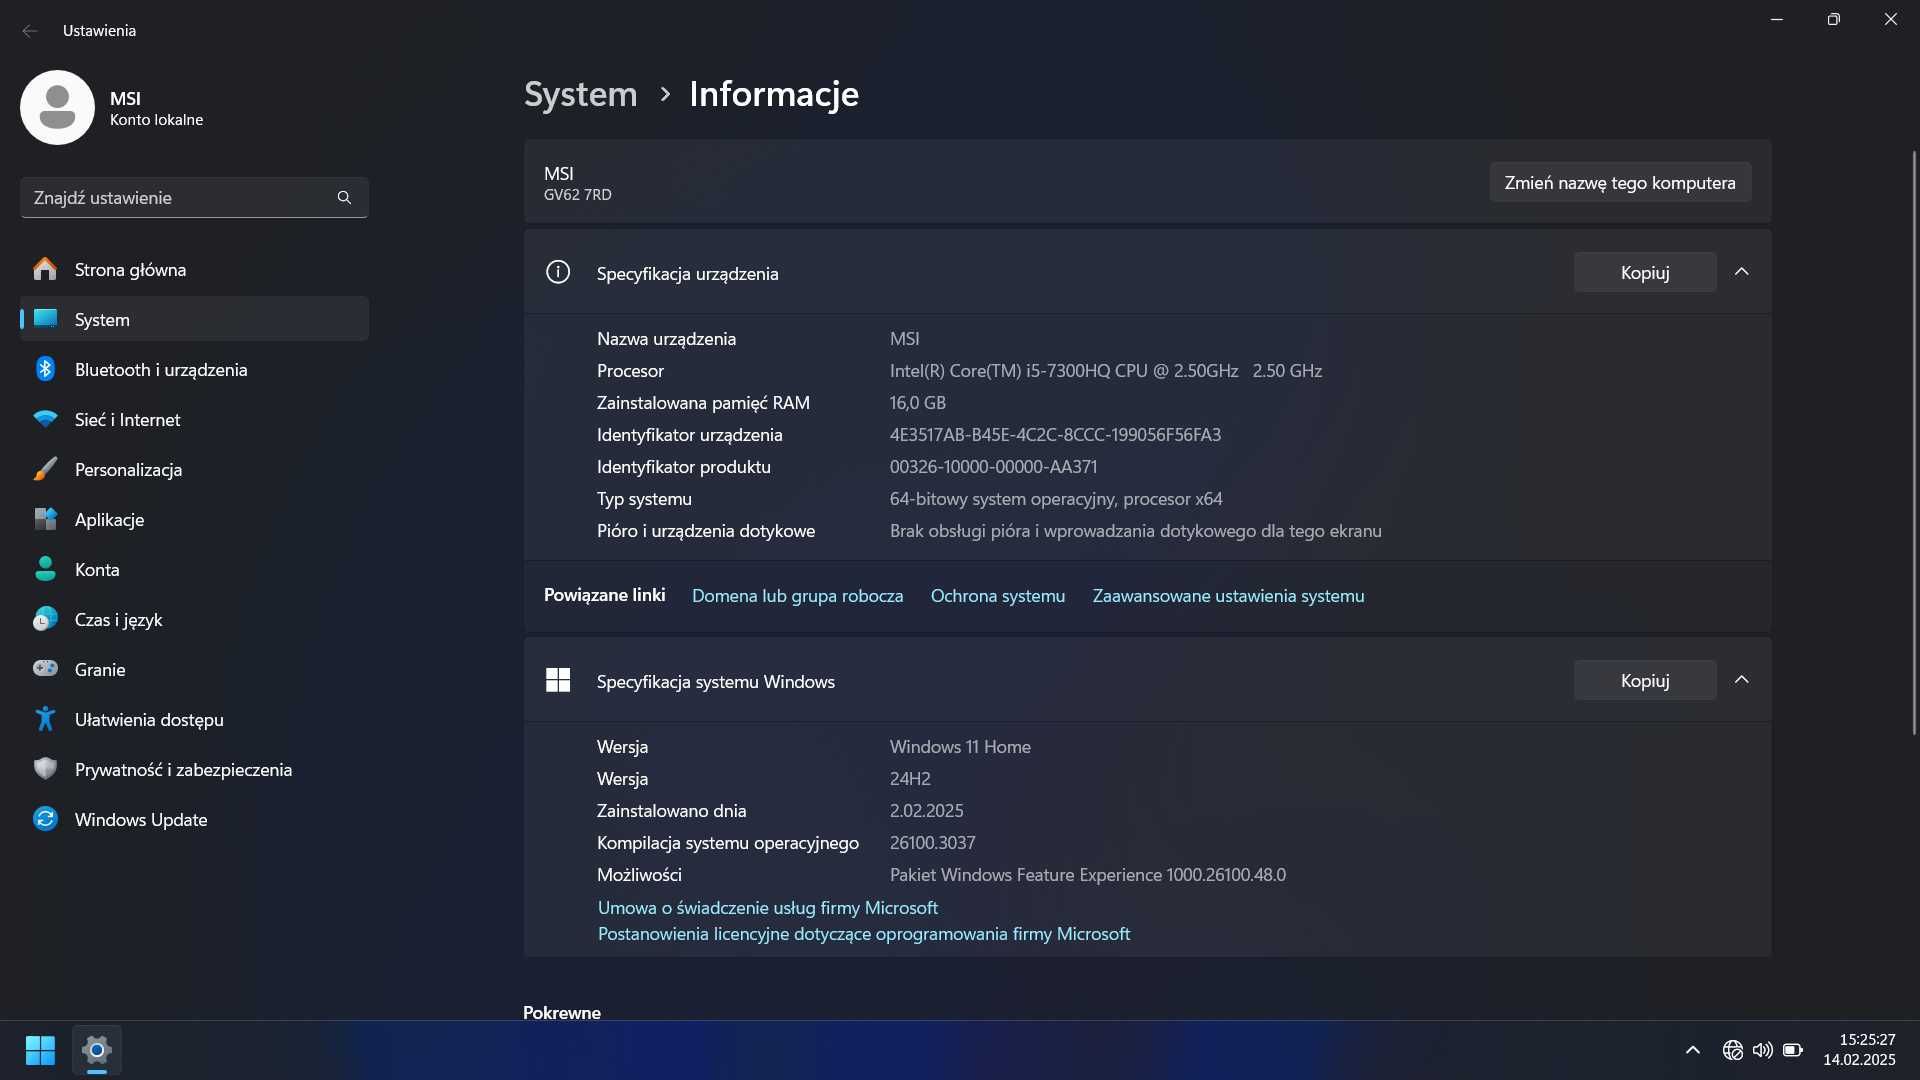This screenshot has height=1080, width=1920.
Task: Click the shield icon for Prywatność i zabezpieczenia
Action: tap(45, 769)
